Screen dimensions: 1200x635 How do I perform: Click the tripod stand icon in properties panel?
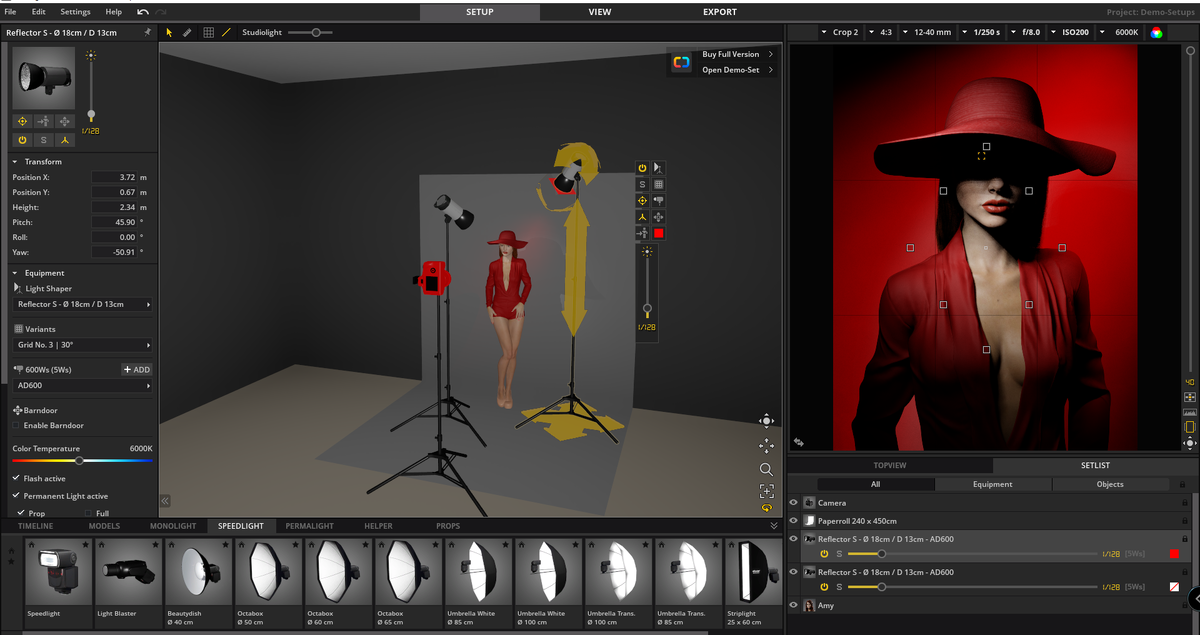[65, 140]
